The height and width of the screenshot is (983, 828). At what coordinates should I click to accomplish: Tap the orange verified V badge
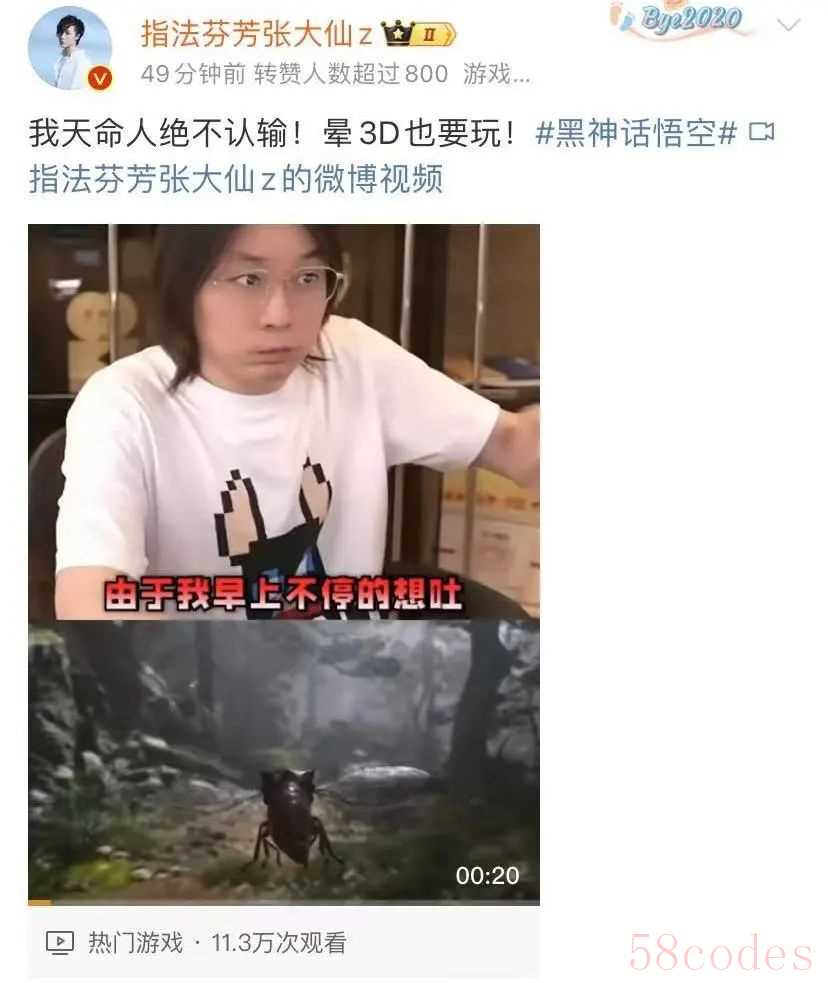coord(99,78)
